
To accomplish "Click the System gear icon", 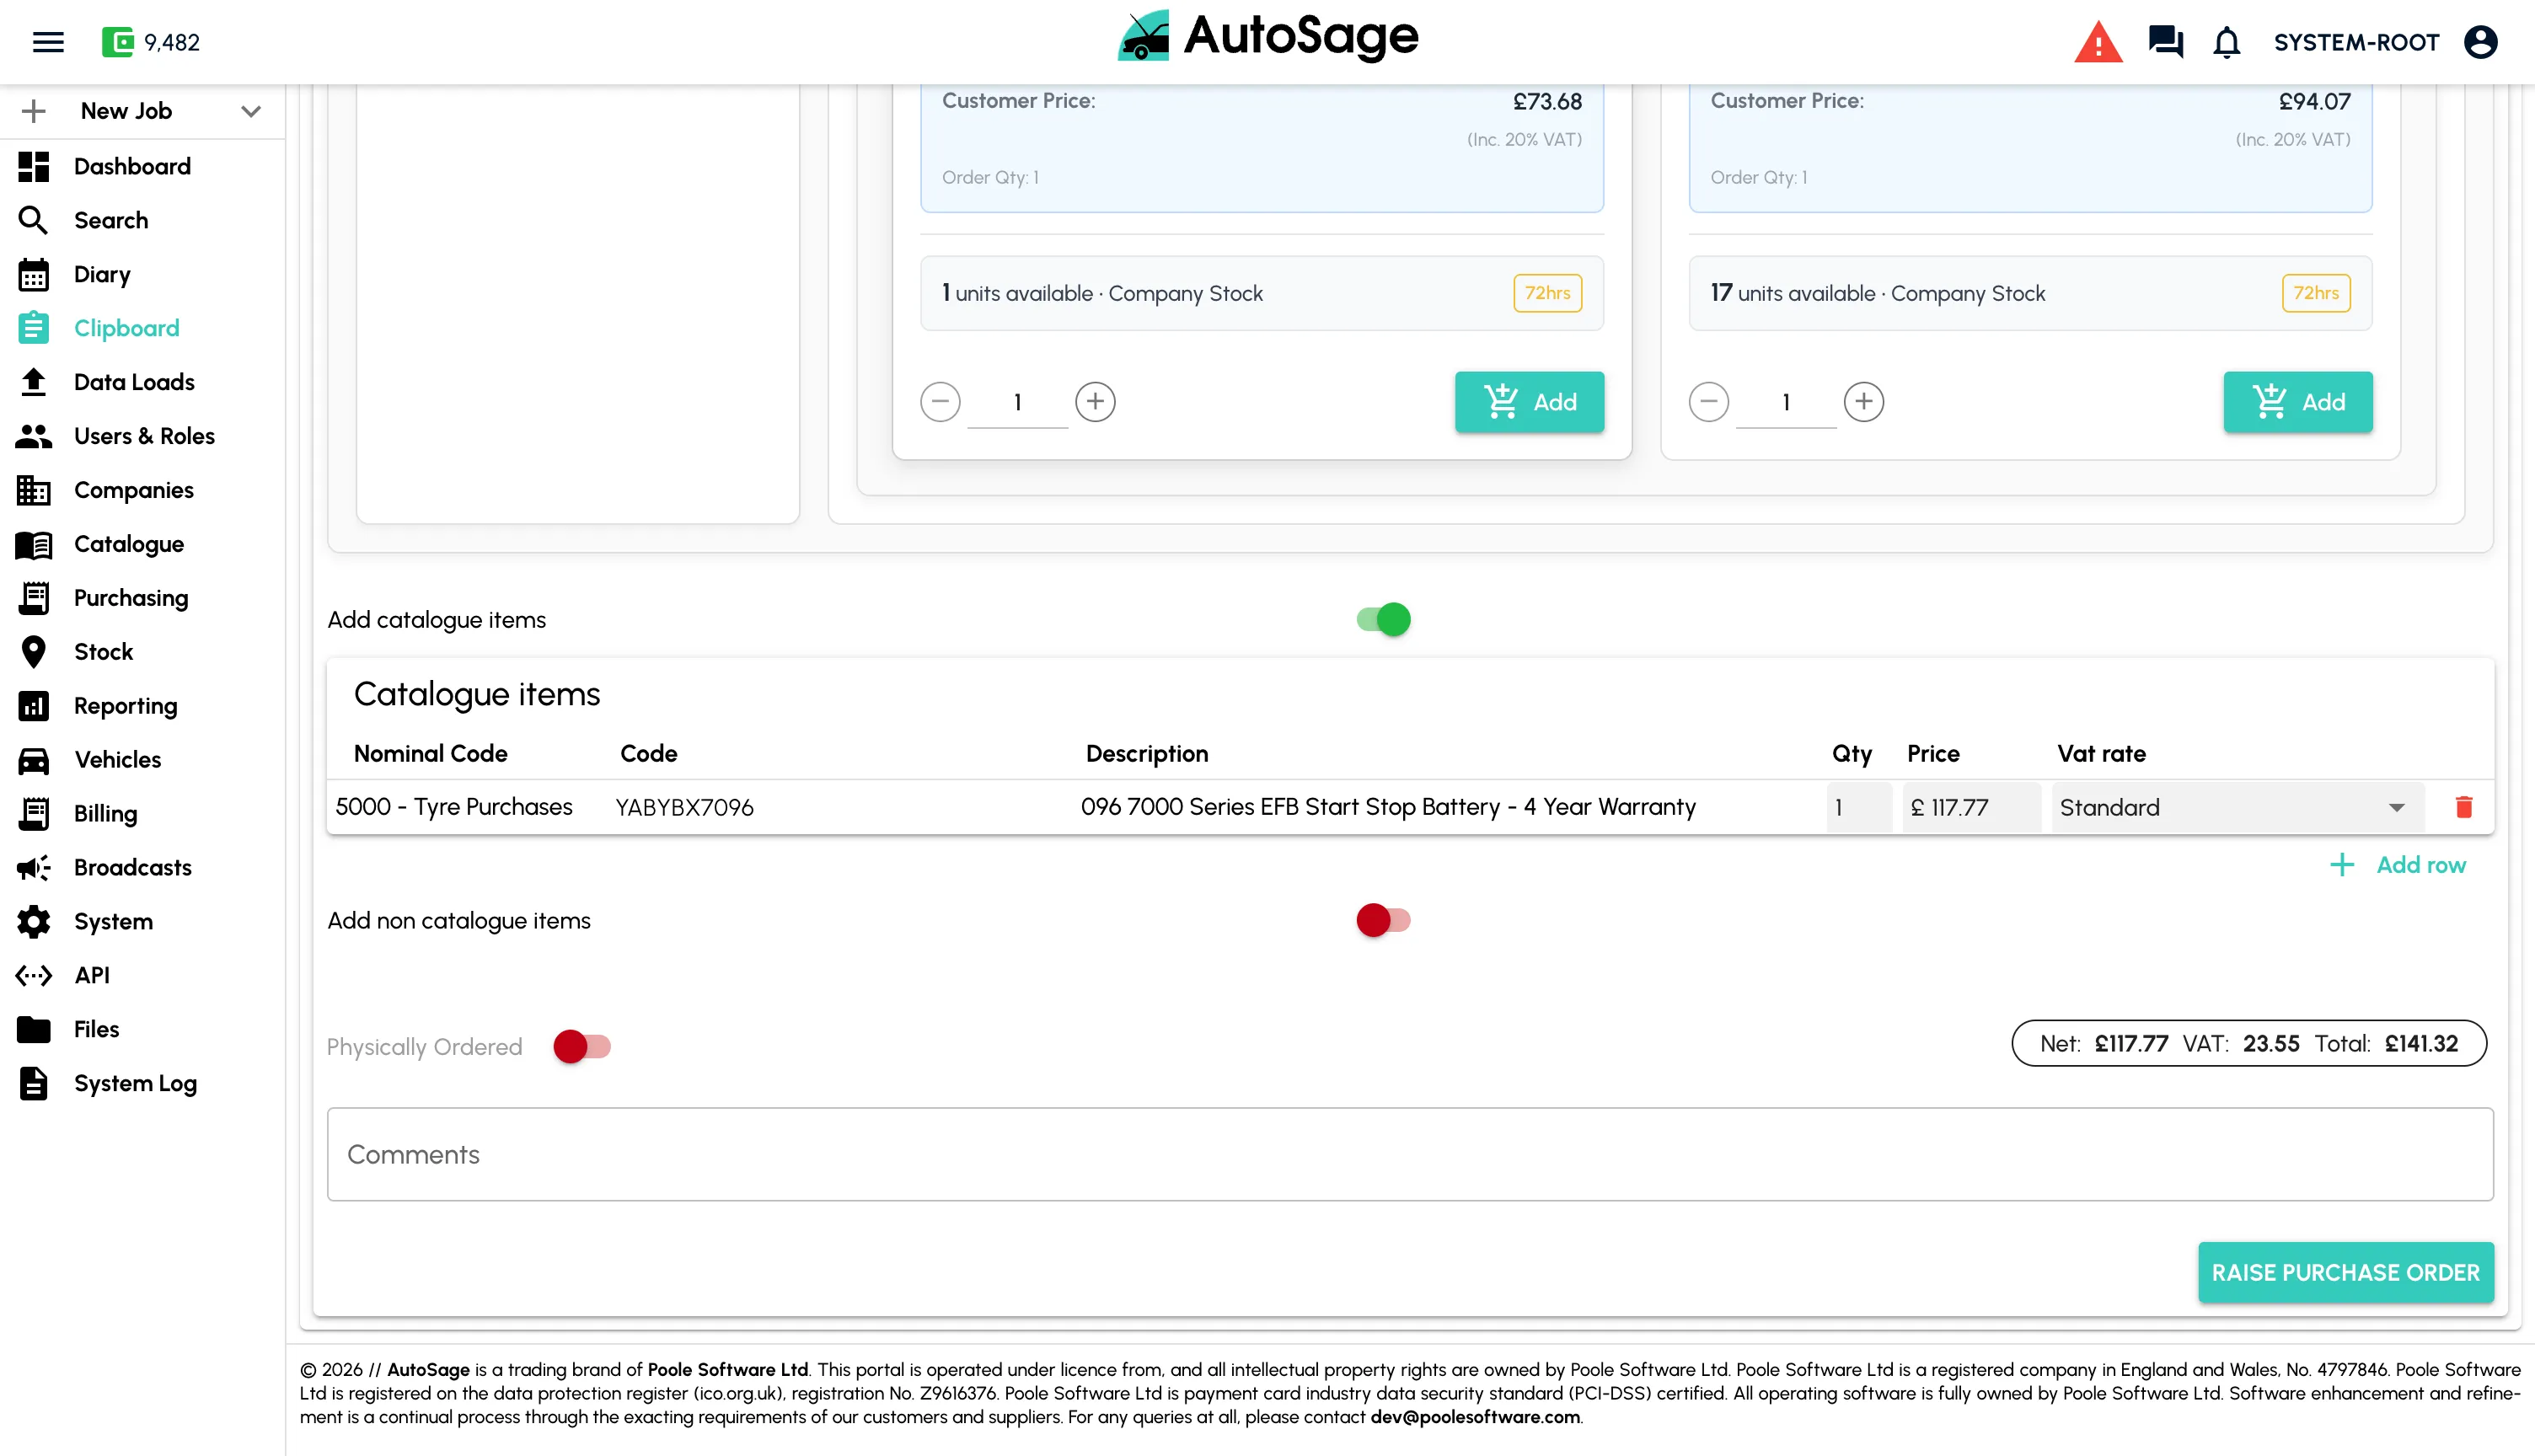I will [33, 922].
